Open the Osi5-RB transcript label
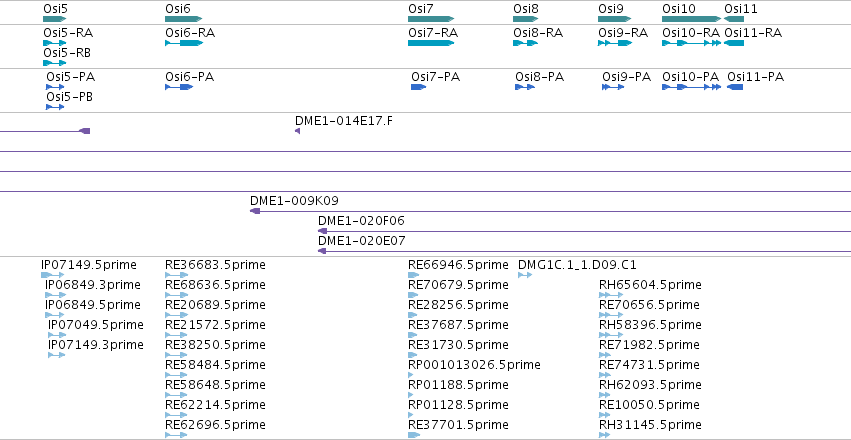Image resolution: width=851 pixels, height=440 pixels. click(67, 53)
